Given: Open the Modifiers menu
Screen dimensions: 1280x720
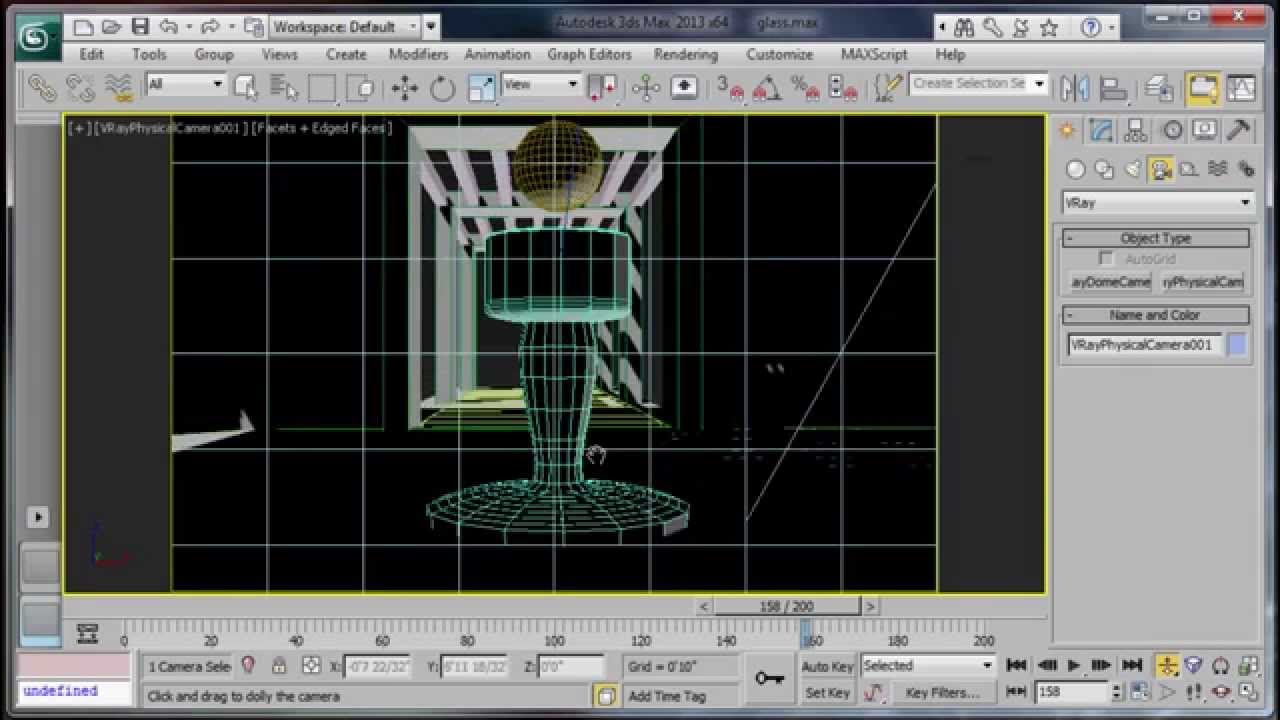Looking at the screenshot, I should pos(418,54).
